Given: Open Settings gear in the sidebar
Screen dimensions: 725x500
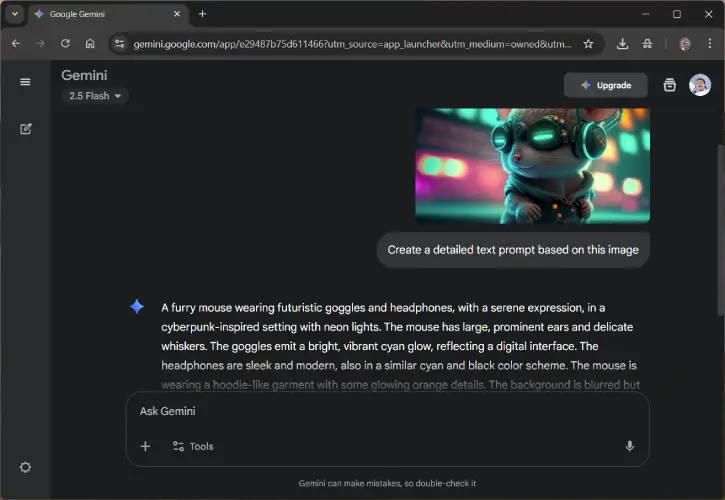Looking at the screenshot, I should 25,467.
